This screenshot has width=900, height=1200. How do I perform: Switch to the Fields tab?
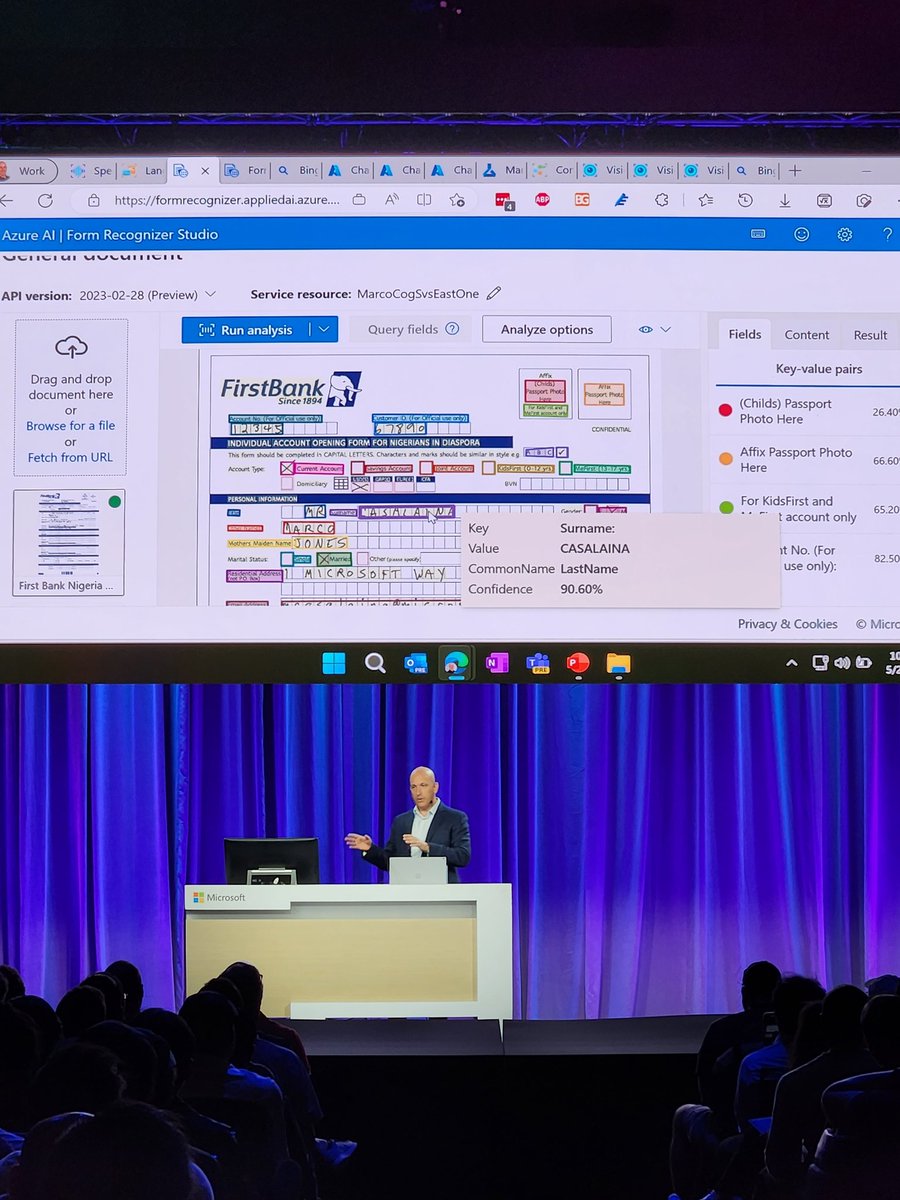[x=744, y=334]
